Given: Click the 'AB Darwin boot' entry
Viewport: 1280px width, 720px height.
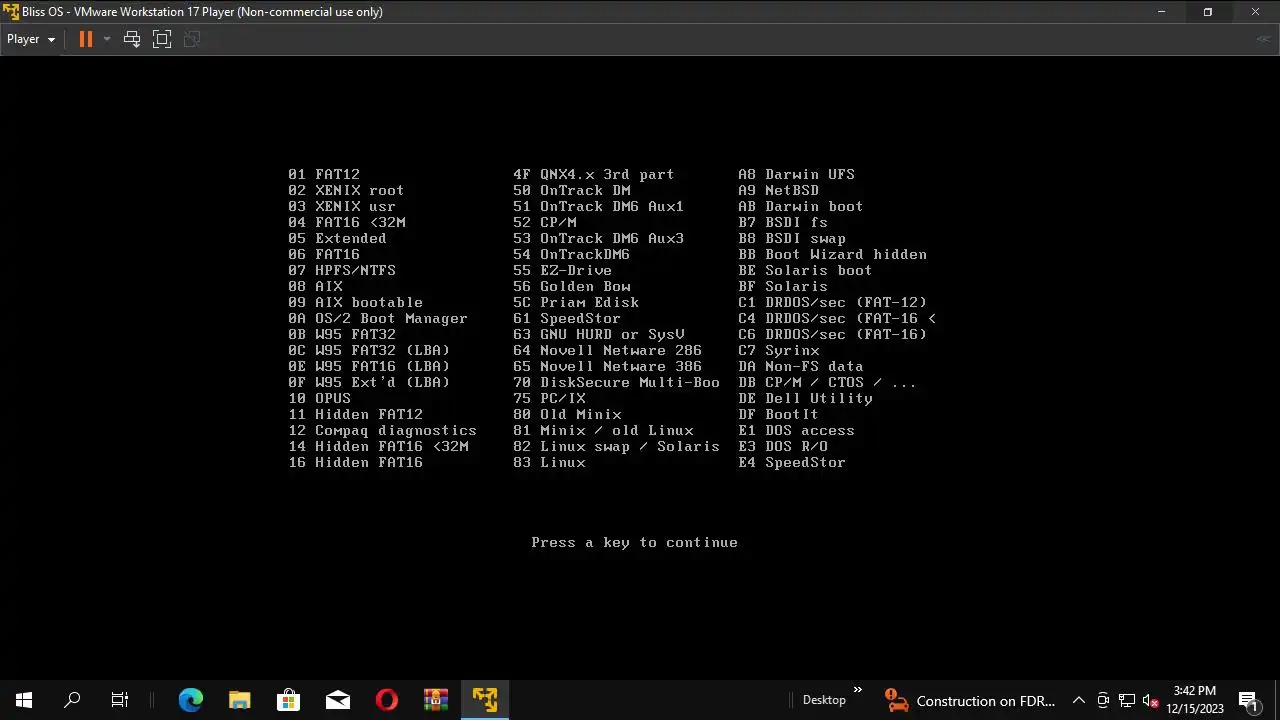Looking at the screenshot, I should point(801,206).
